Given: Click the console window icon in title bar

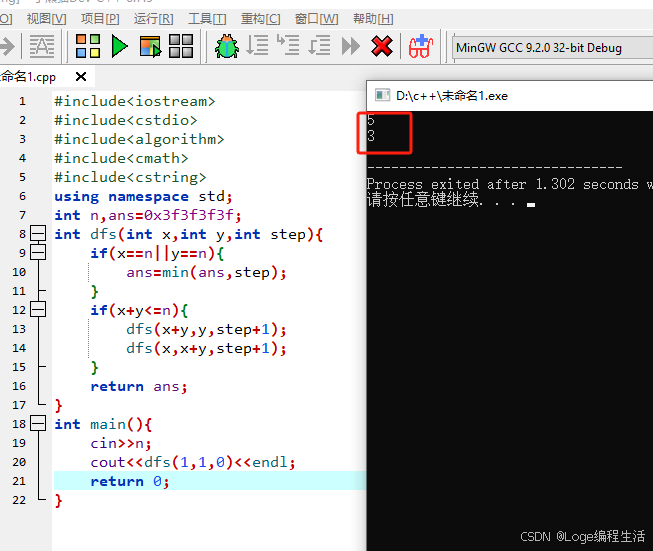Looking at the screenshot, I should [x=382, y=95].
